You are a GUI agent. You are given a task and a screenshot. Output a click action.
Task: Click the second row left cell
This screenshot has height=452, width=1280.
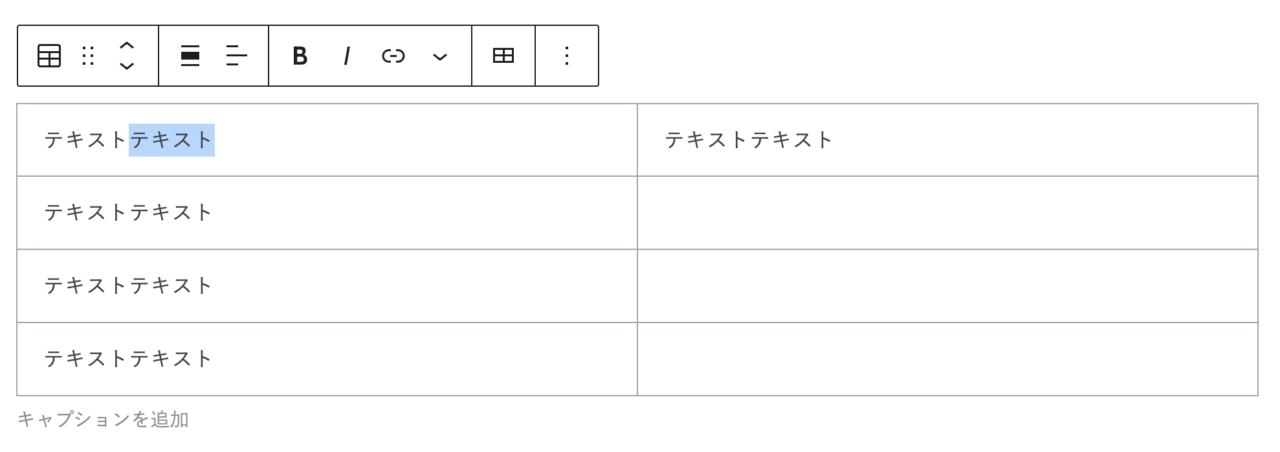[x=327, y=213]
